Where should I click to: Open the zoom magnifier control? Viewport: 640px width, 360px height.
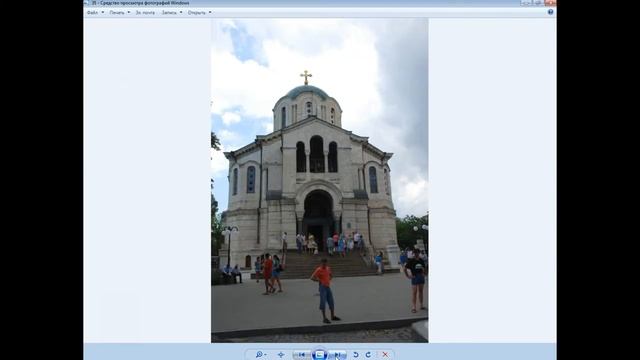[260, 355]
